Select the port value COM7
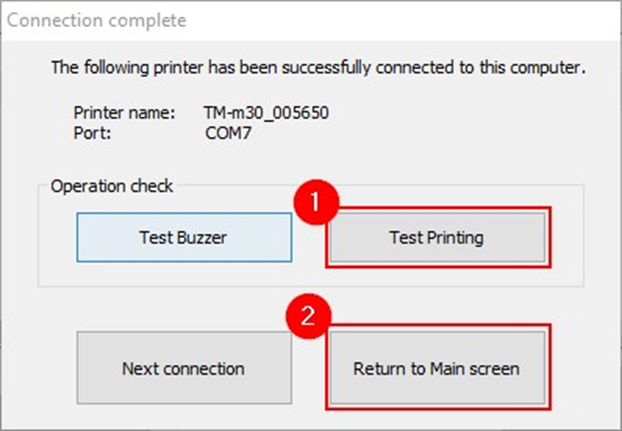This screenshot has width=622, height=431. (228, 131)
